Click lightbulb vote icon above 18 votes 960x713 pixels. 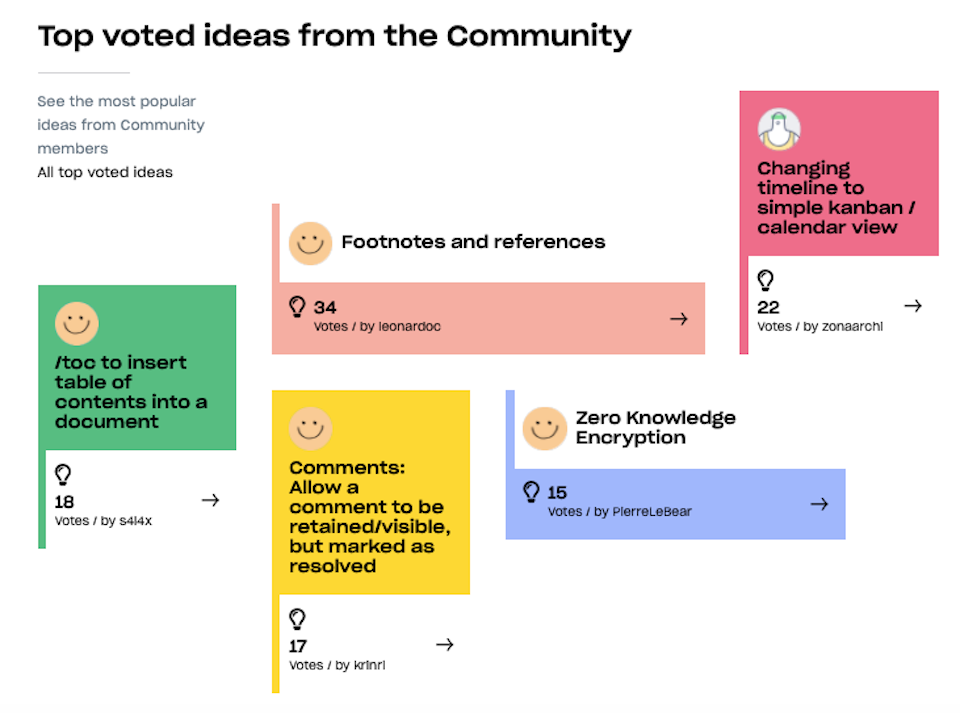point(63,475)
